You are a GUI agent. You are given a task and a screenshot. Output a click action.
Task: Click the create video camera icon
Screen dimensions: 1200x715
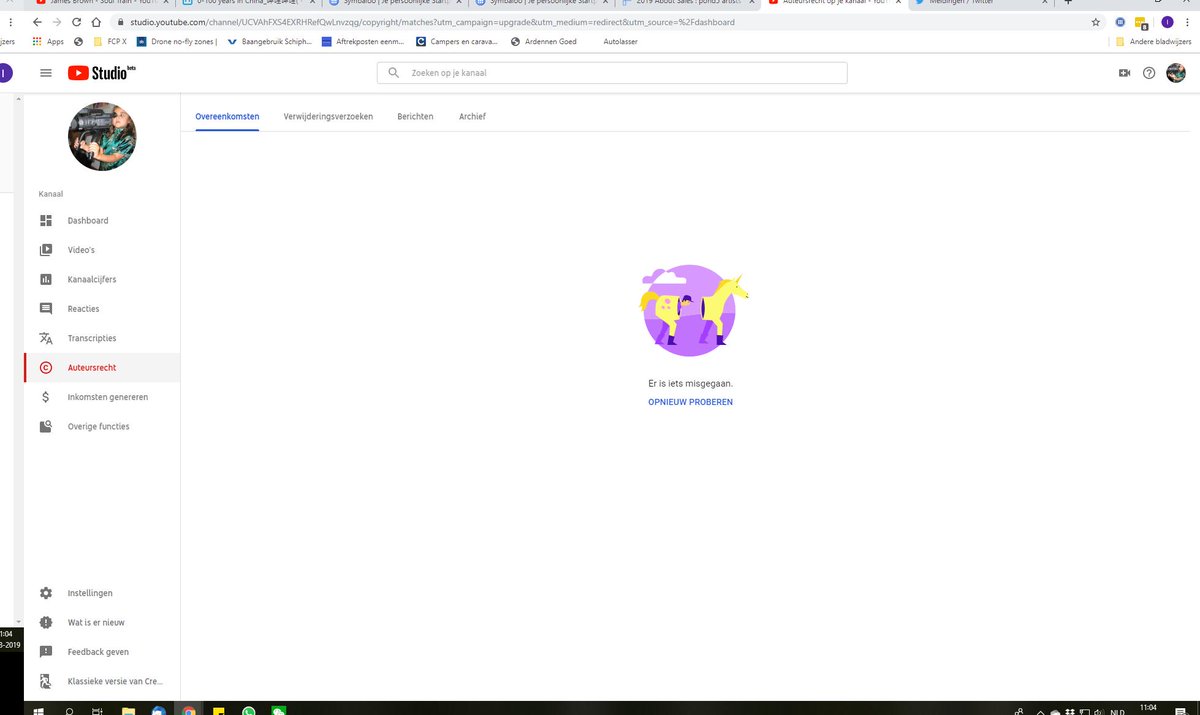[x=1124, y=73]
